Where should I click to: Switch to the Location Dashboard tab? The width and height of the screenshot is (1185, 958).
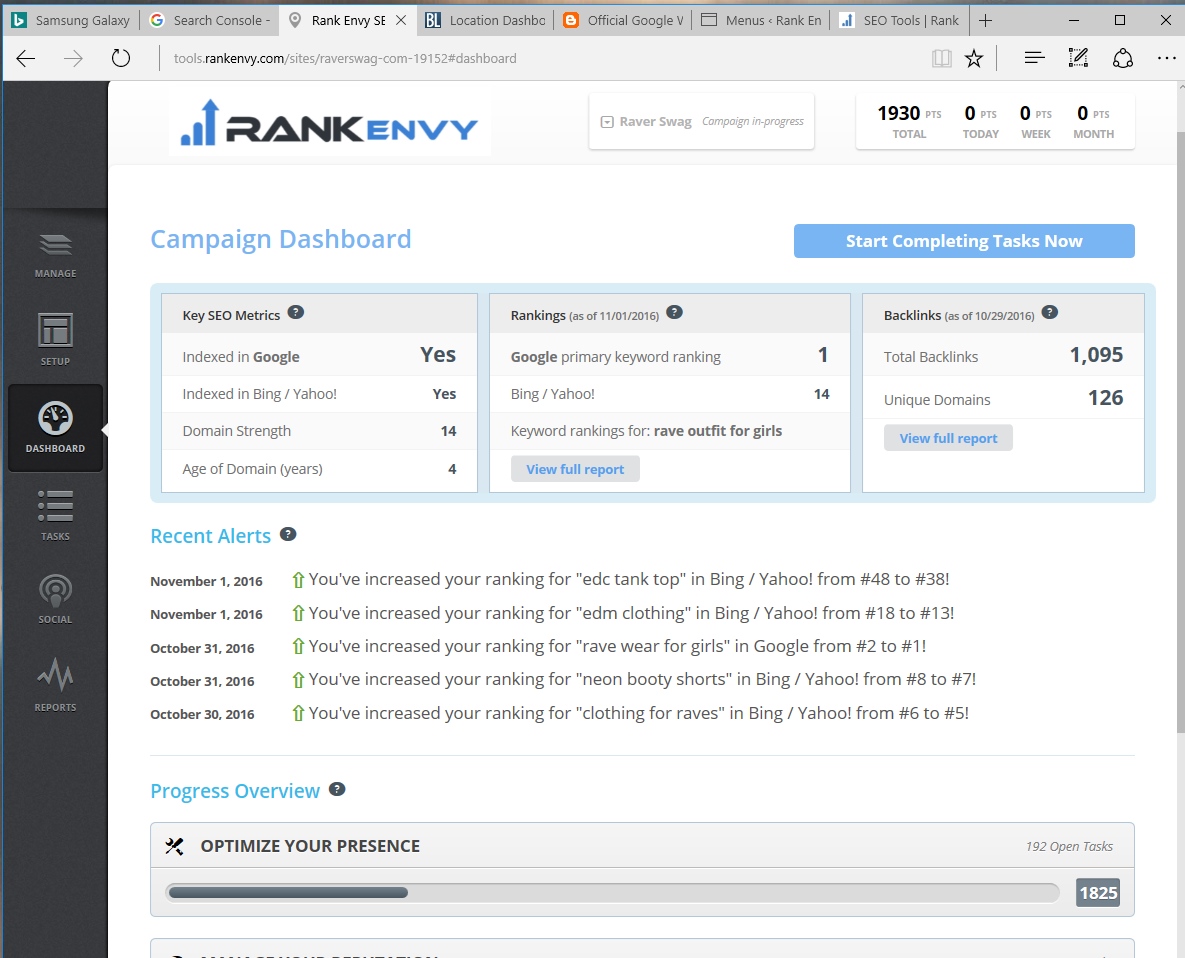(484, 20)
